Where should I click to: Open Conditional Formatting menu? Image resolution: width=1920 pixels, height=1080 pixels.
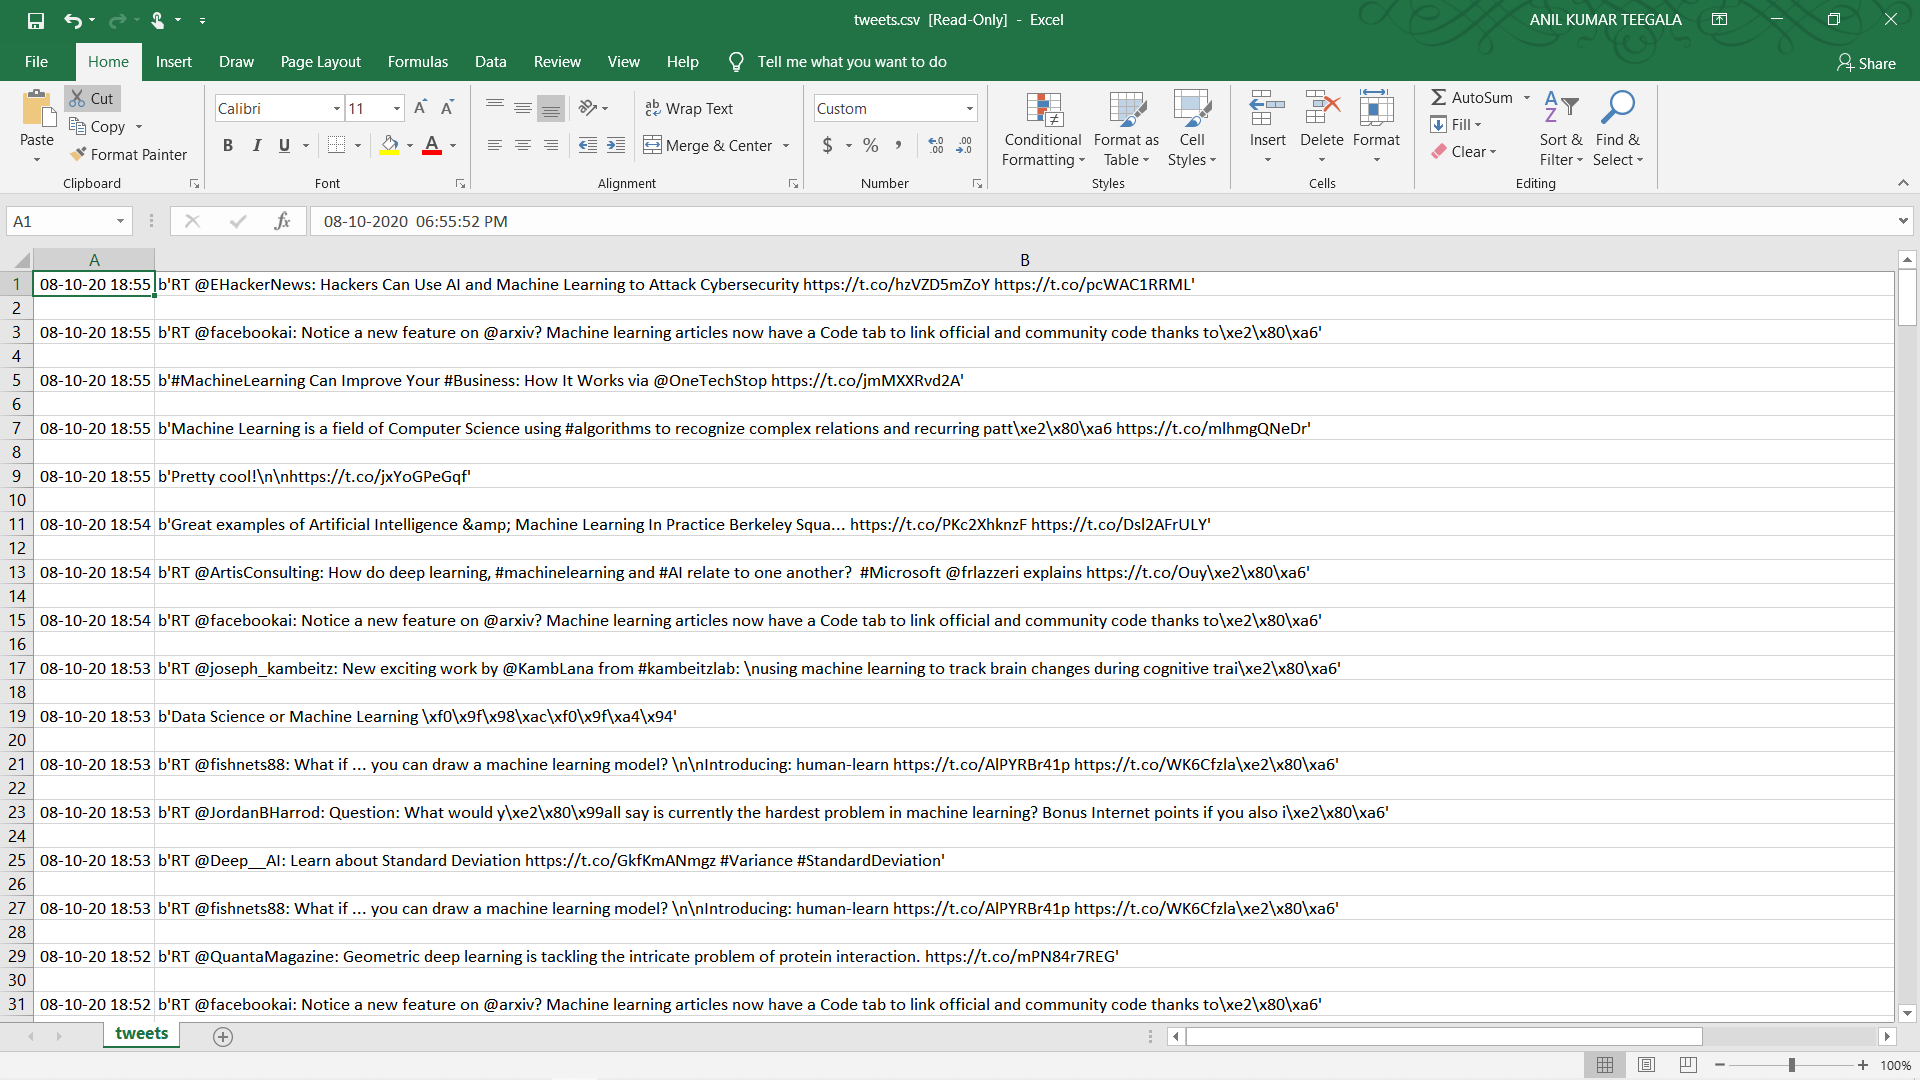1043,130
